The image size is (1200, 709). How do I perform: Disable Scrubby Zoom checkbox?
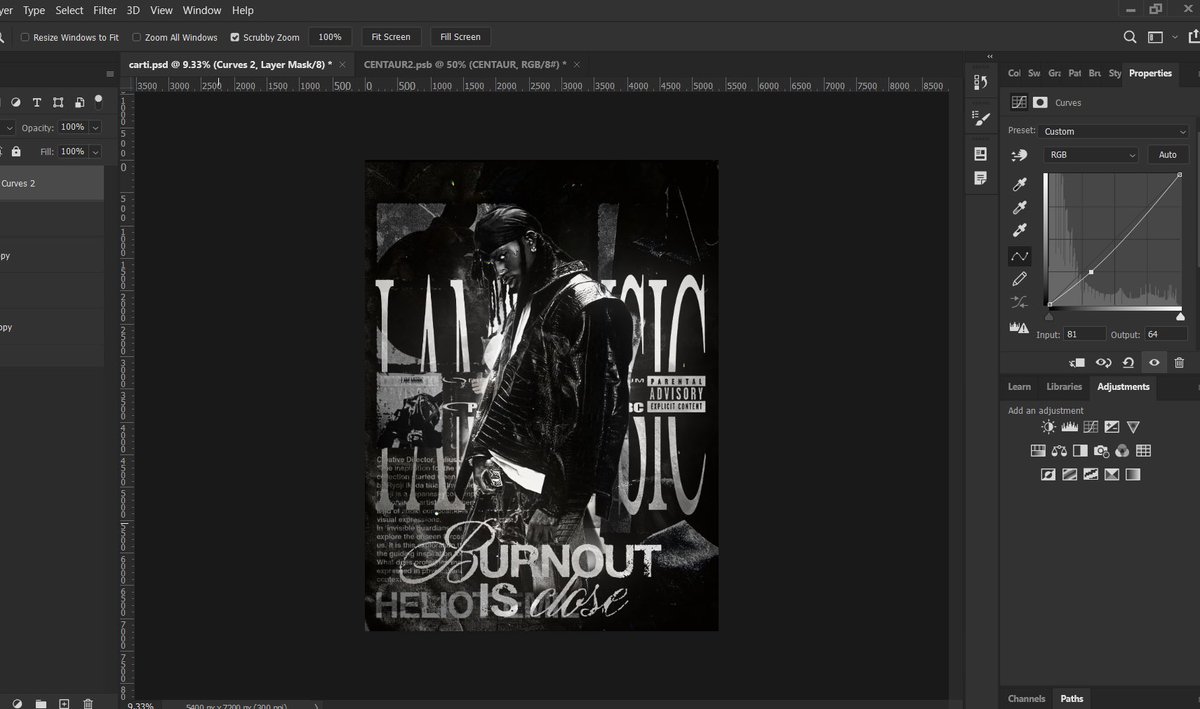235,37
